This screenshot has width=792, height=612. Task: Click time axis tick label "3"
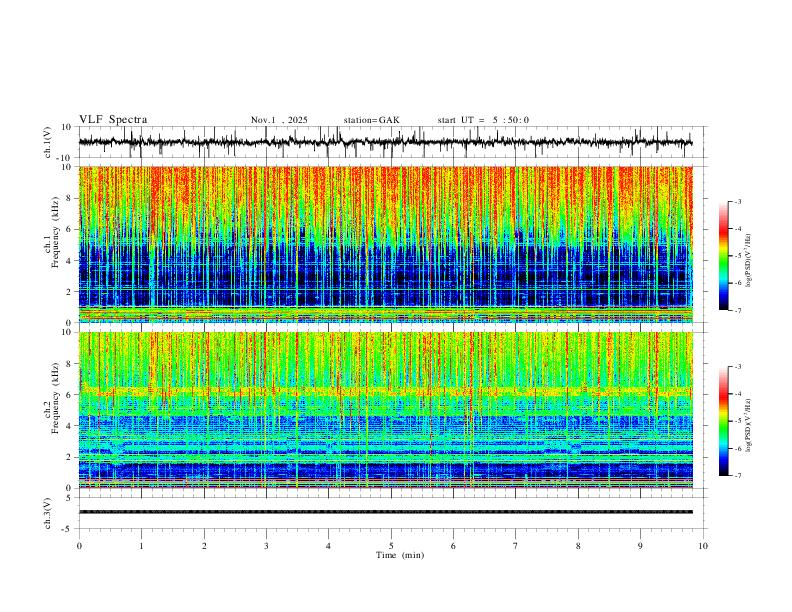pos(266,546)
